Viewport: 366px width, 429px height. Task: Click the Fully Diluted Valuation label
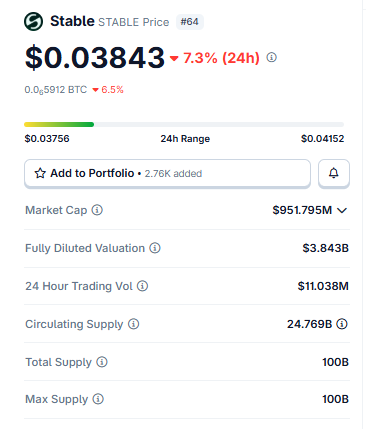(x=85, y=248)
